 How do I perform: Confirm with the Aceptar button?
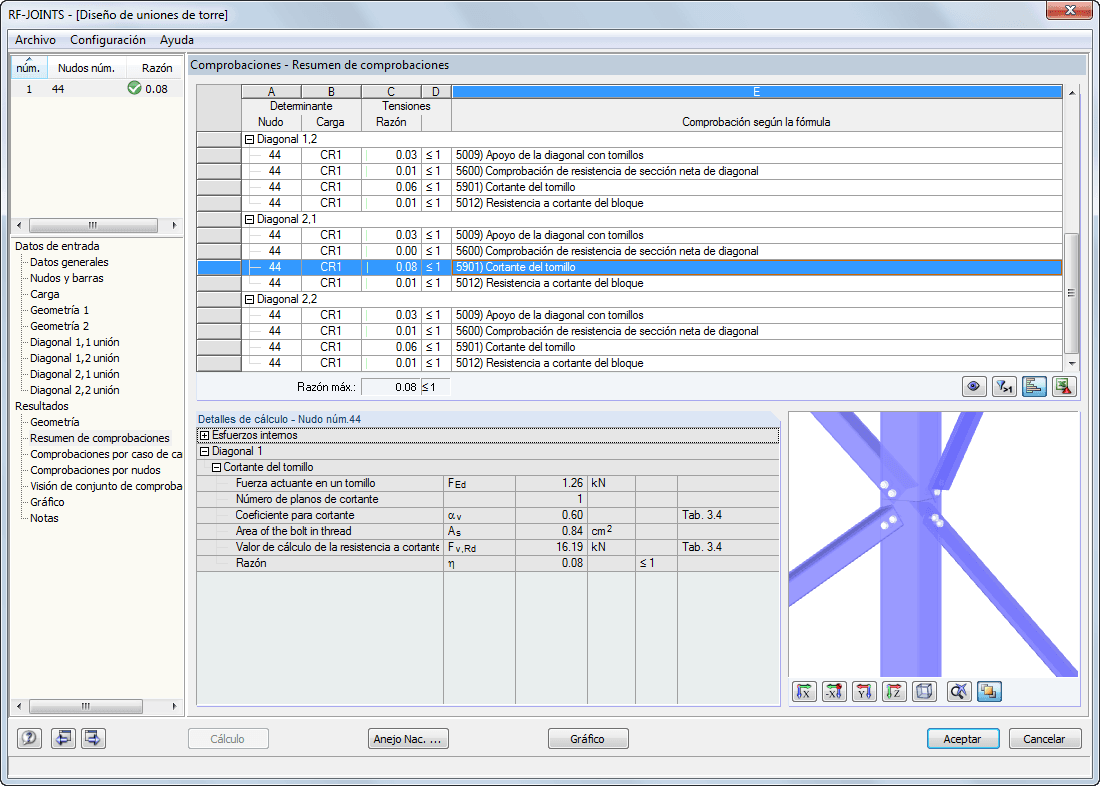coord(962,739)
